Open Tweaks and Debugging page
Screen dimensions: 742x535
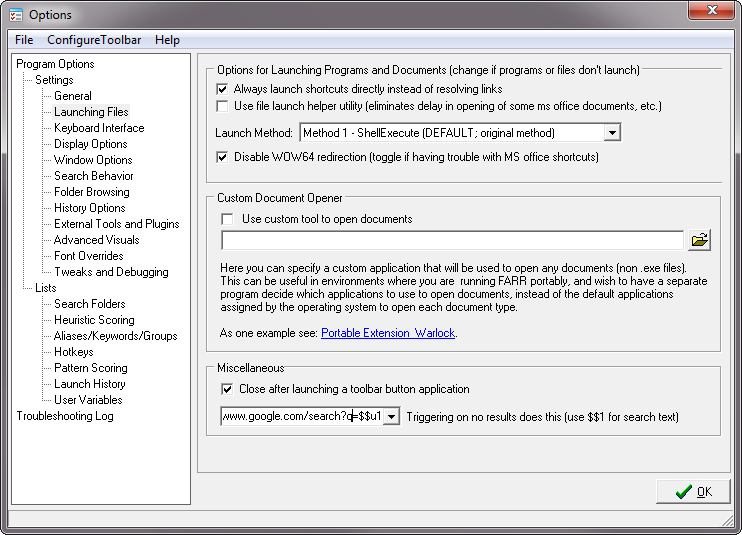pyautogui.click(x=111, y=272)
